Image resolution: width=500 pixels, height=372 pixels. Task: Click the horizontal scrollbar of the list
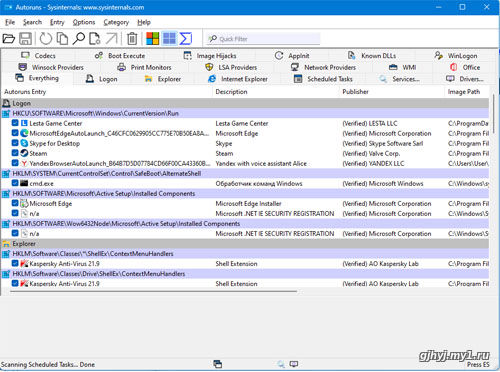click(x=153, y=291)
